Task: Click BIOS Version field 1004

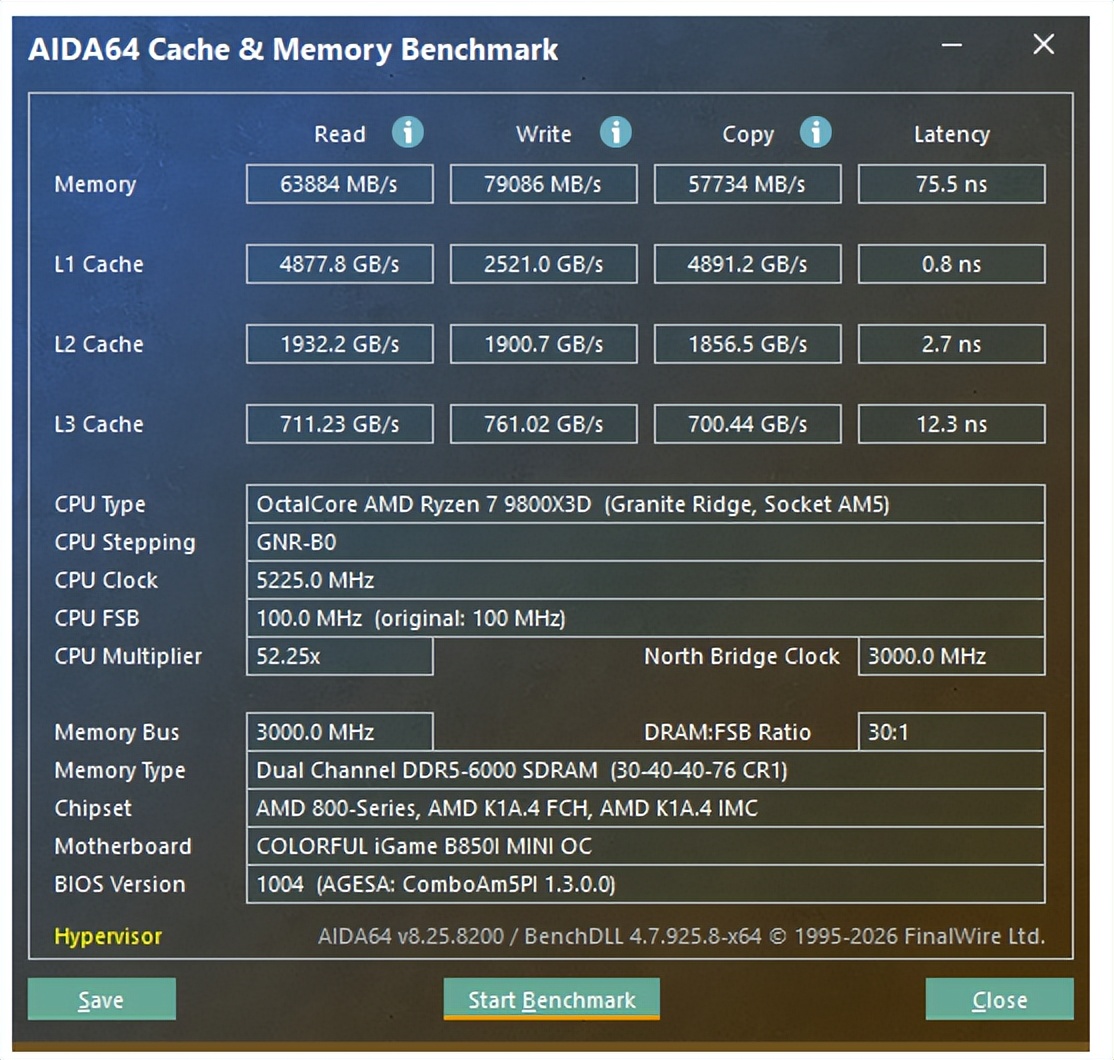Action: (x=646, y=884)
